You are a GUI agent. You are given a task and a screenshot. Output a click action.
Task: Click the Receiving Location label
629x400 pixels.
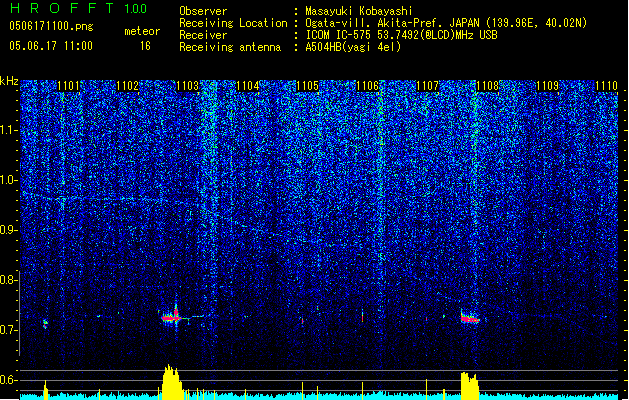tap(233, 23)
